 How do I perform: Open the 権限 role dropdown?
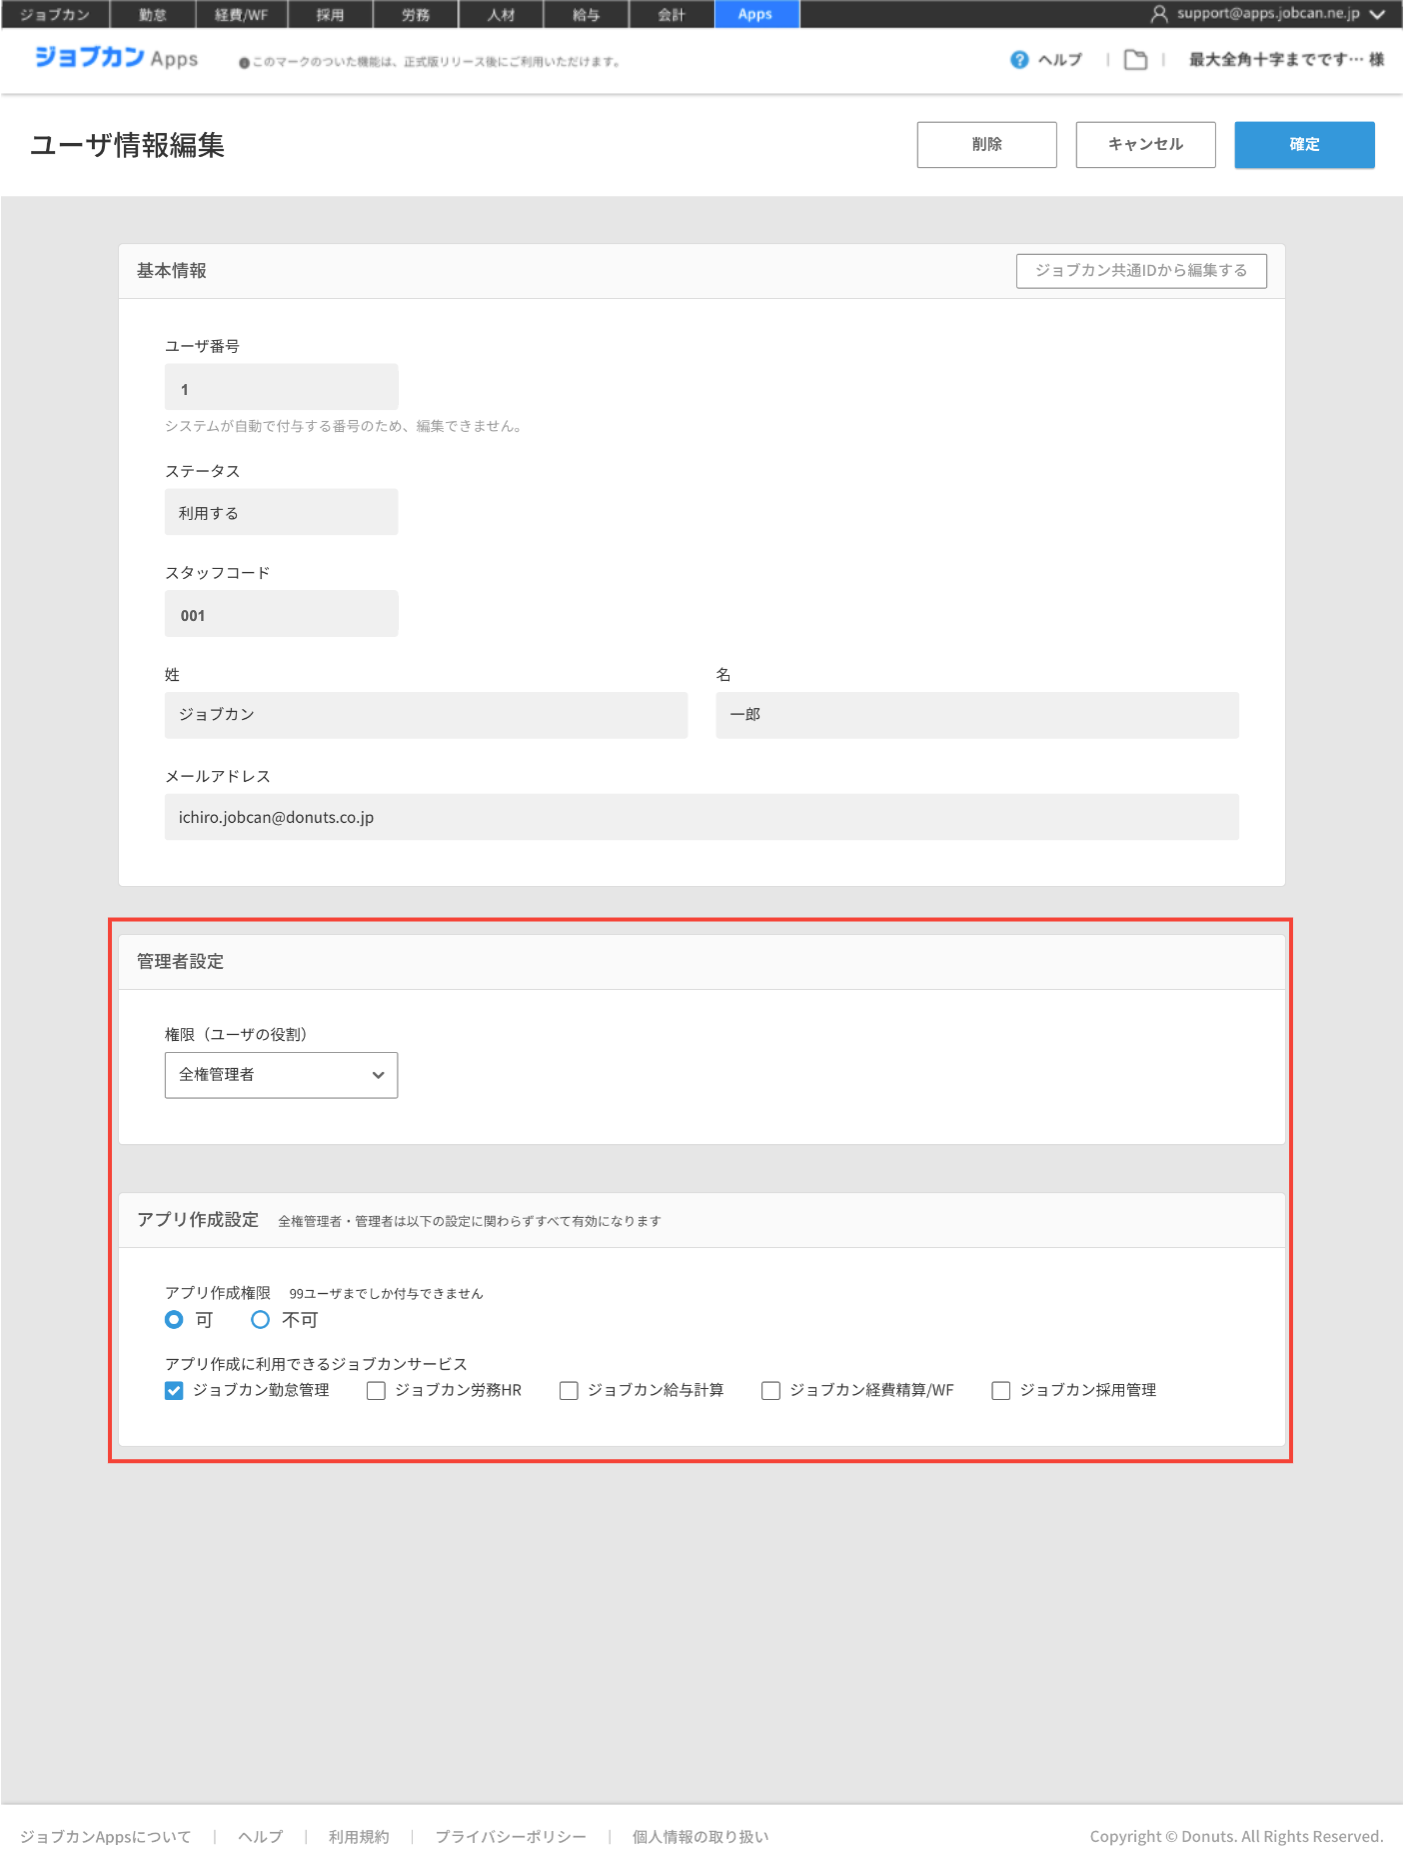(281, 1075)
